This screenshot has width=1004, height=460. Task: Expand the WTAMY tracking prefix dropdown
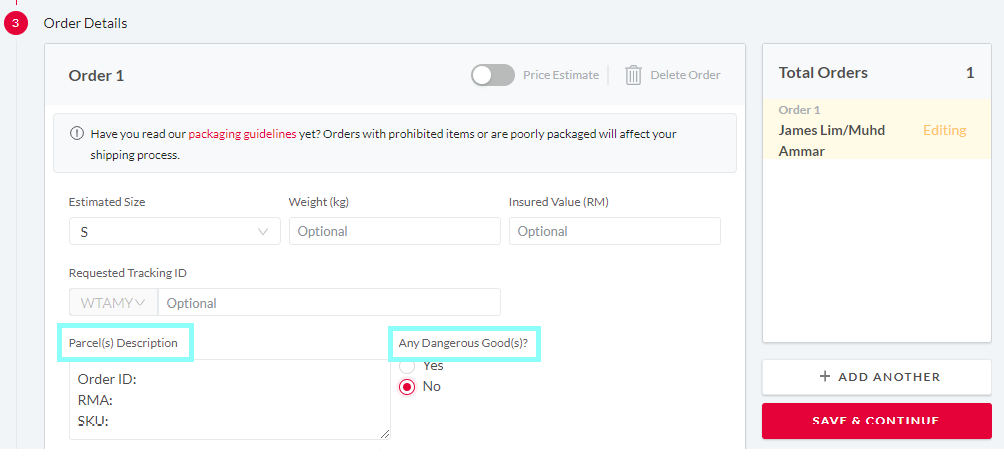[x=113, y=302]
